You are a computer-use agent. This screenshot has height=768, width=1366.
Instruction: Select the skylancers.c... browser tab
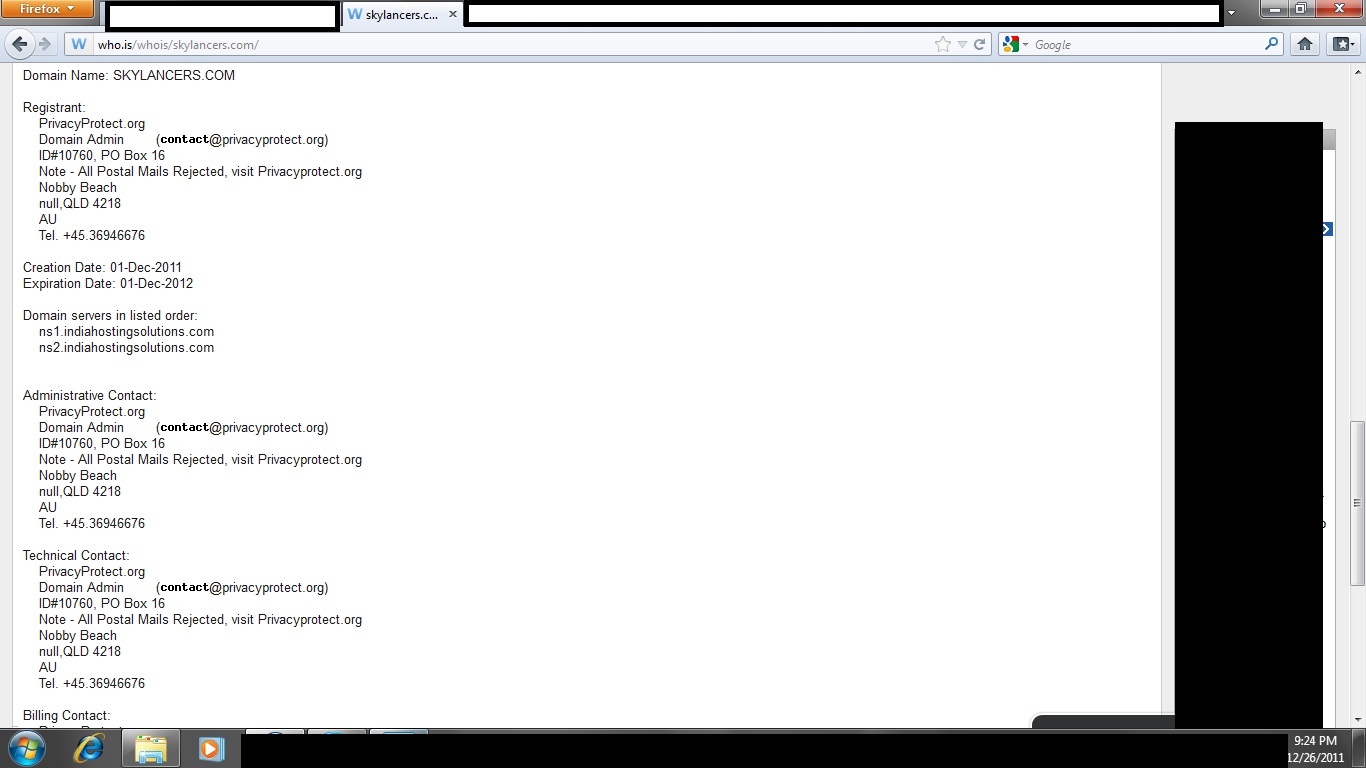click(x=402, y=15)
